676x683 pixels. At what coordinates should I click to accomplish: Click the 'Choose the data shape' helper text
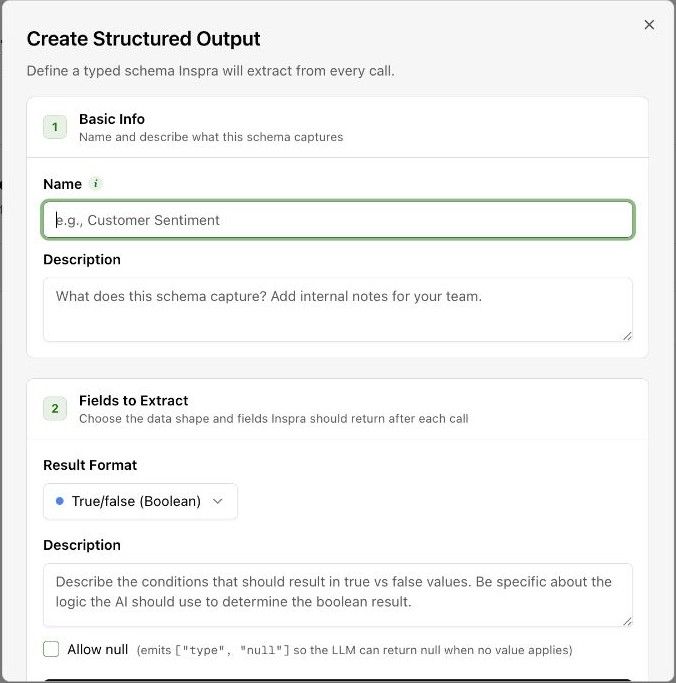click(274, 419)
